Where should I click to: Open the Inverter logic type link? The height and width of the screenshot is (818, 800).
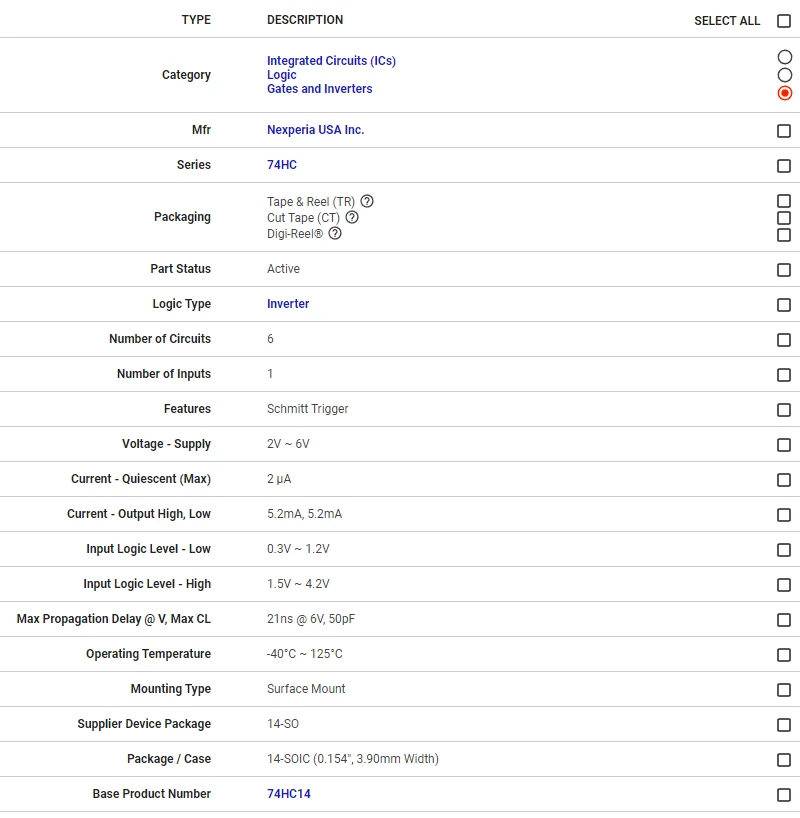pyautogui.click(x=288, y=304)
